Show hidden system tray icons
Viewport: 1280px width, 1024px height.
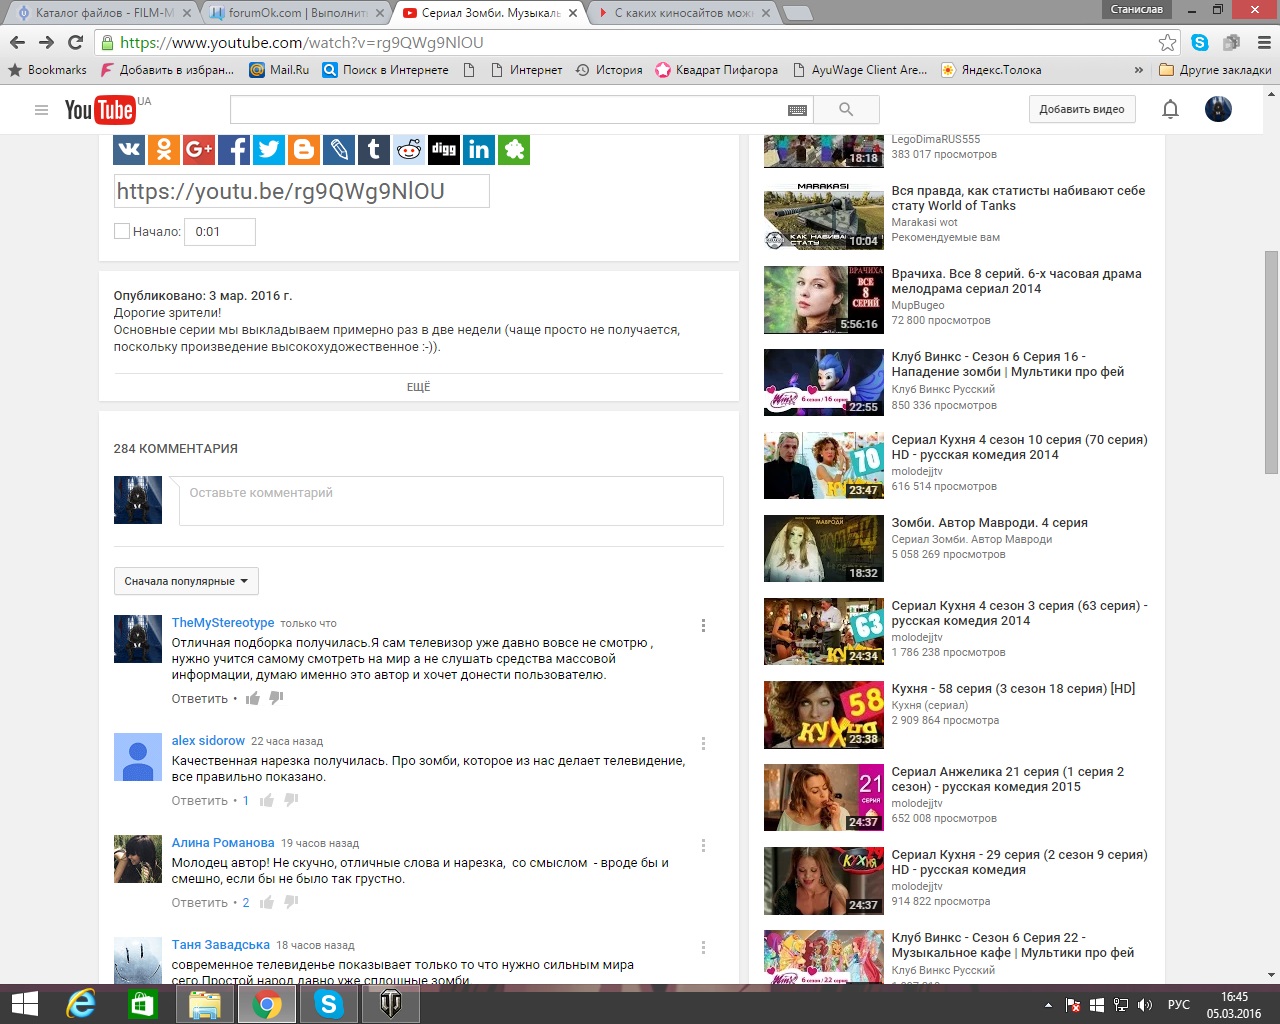tap(1048, 1005)
